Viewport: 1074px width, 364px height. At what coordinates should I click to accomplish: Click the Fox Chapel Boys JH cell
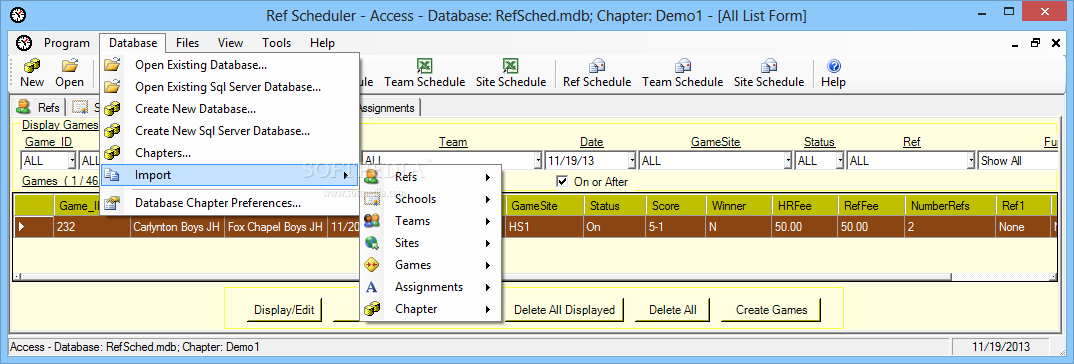pos(275,227)
